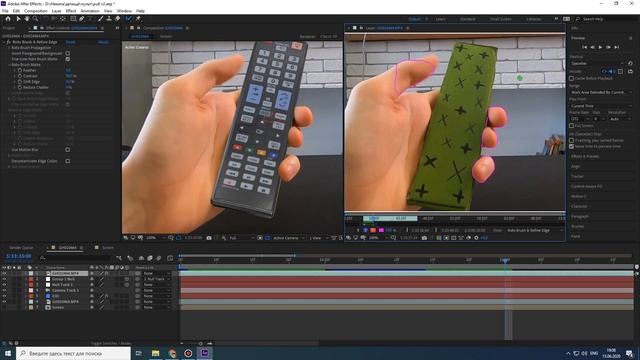This screenshot has width=640, height=360.
Task: Click Contrast stopwatch icon
Action: point(20,76)
